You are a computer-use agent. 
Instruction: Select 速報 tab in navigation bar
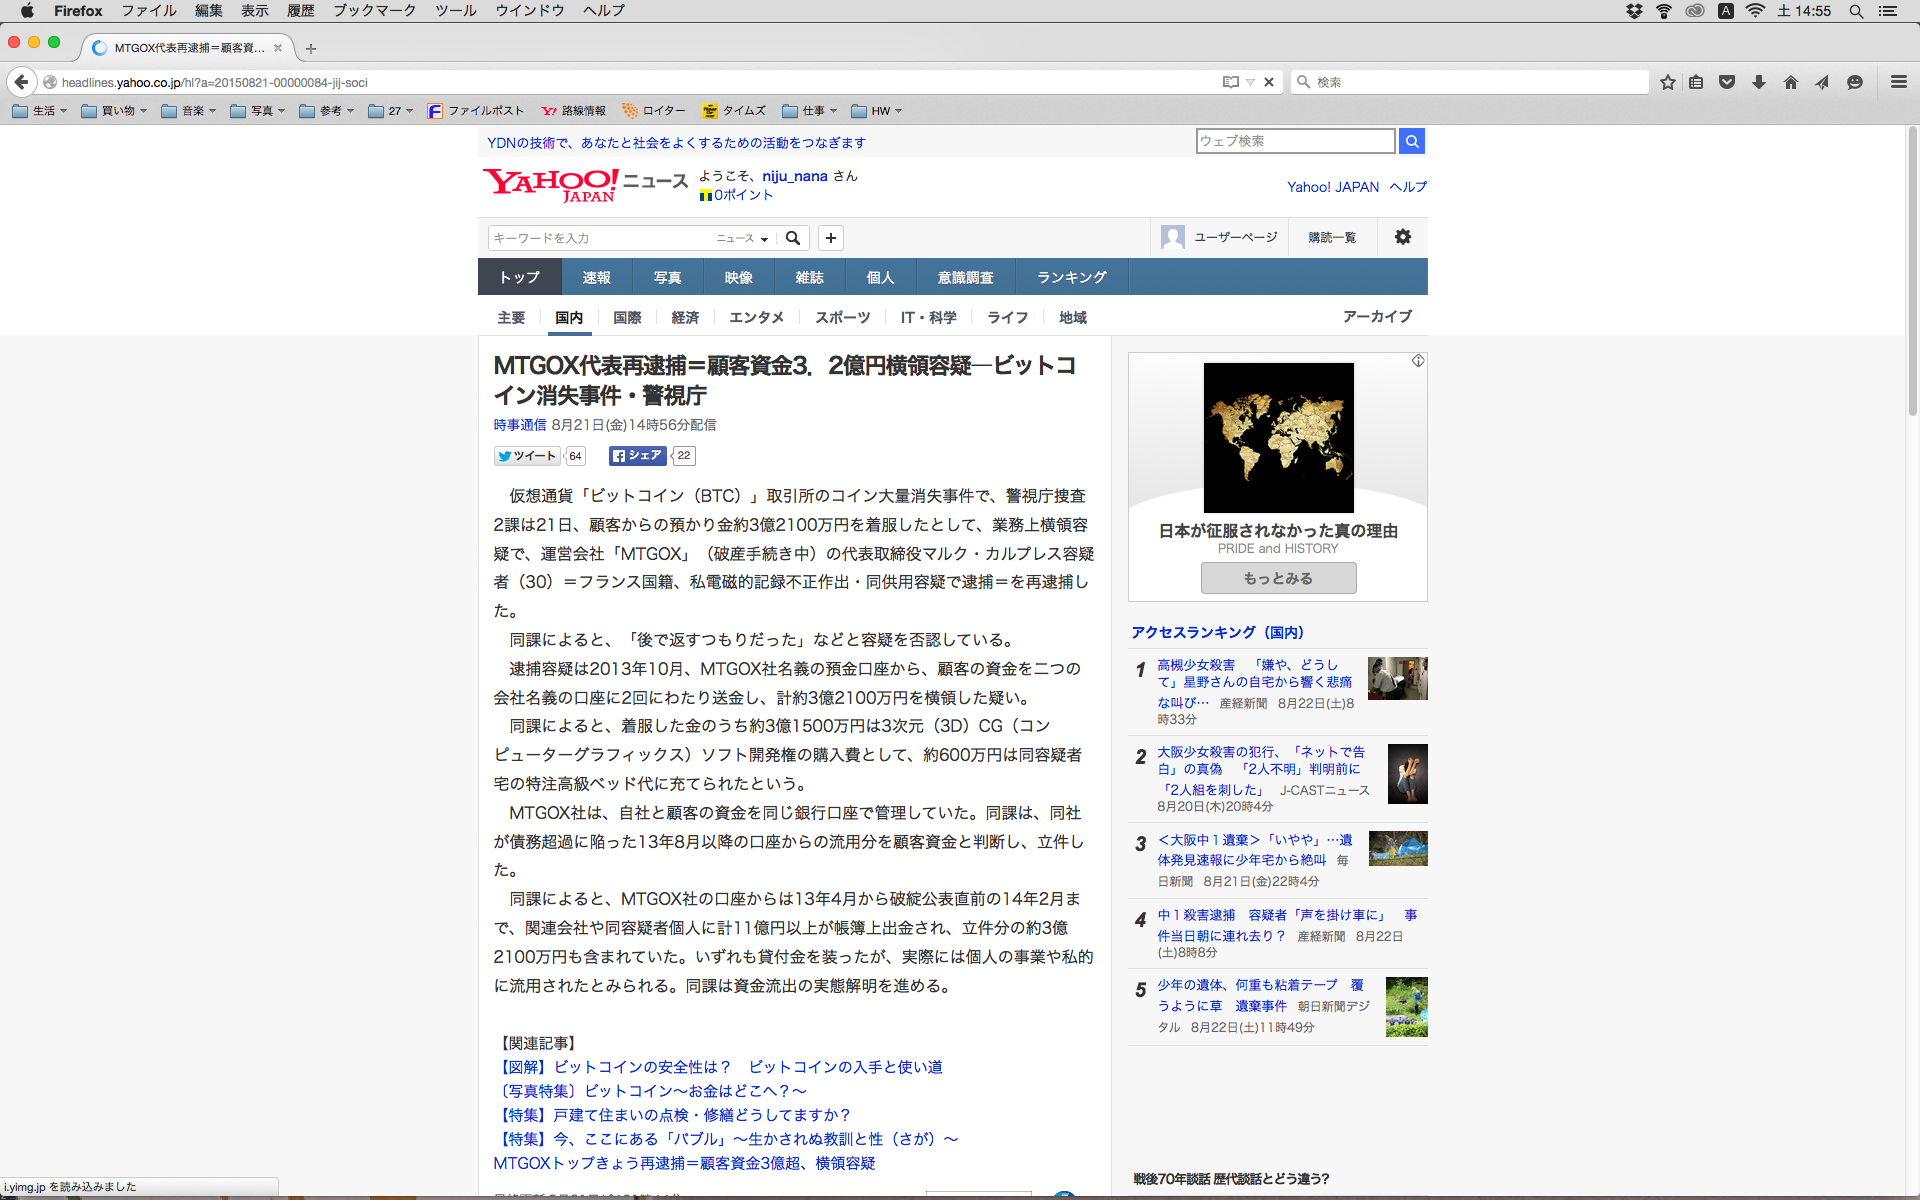(596, 277)
